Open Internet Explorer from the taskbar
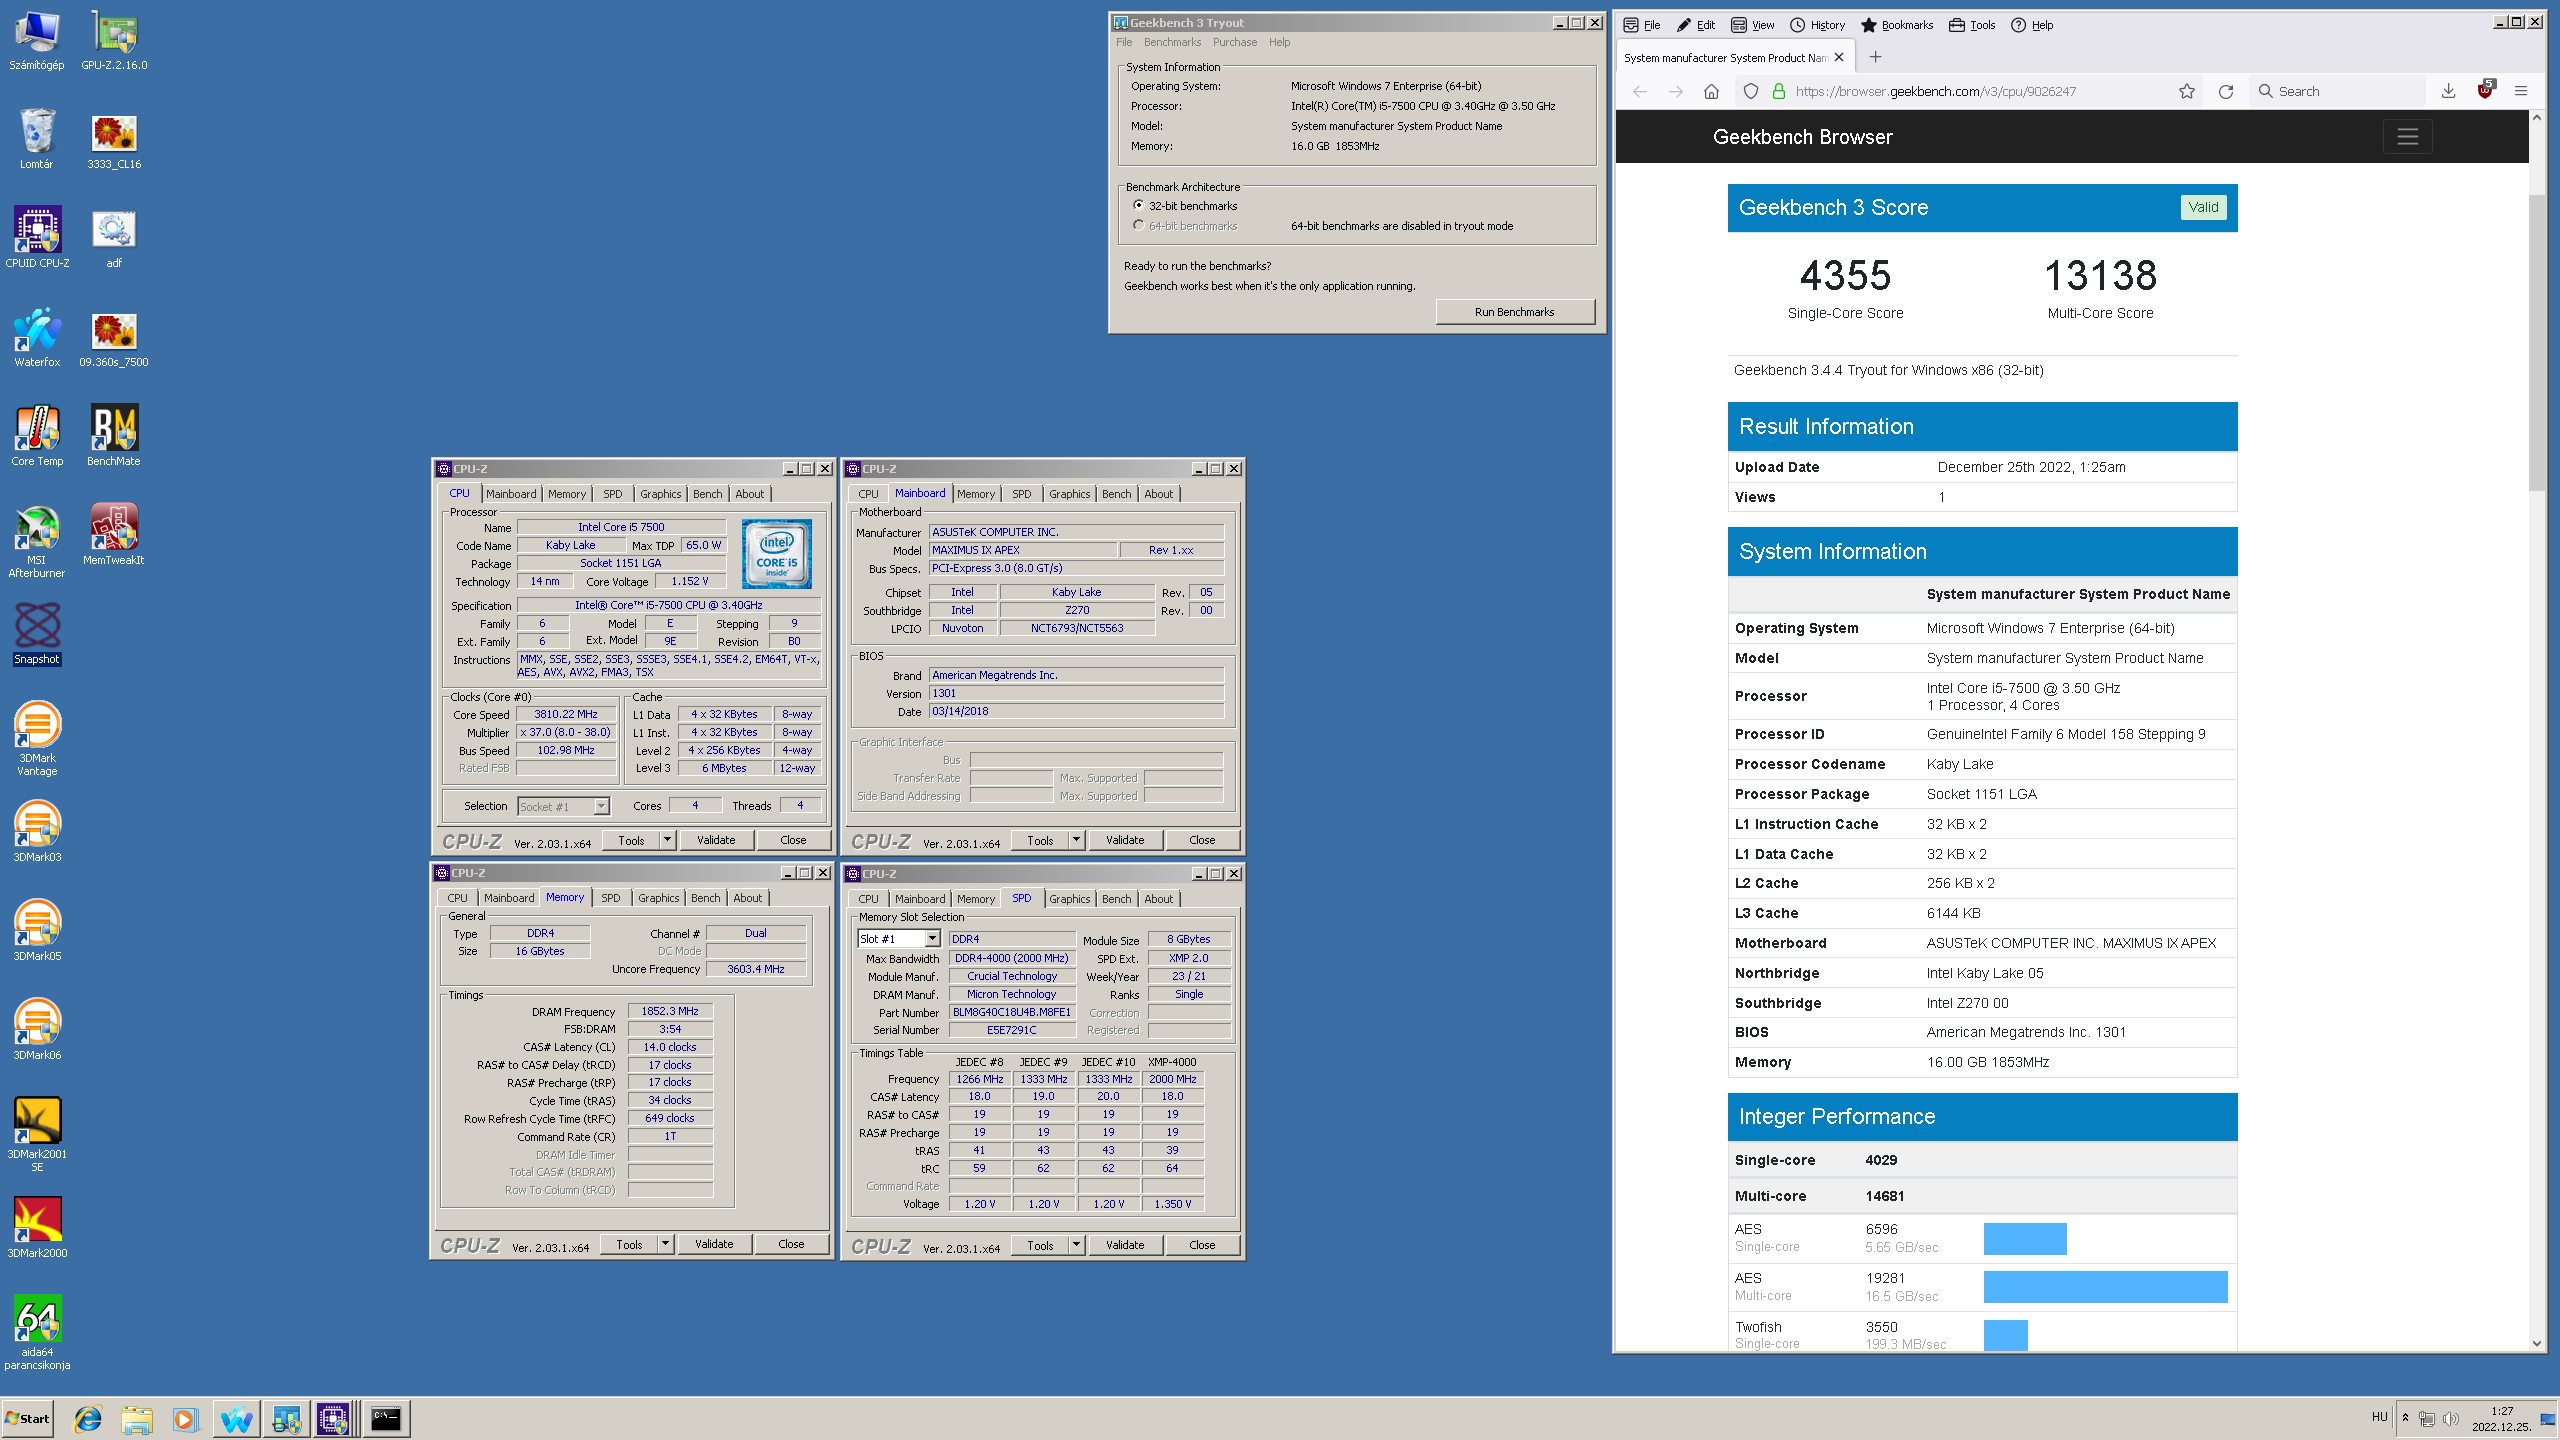The image size is (2560, 1440). tap(88, 1418)
